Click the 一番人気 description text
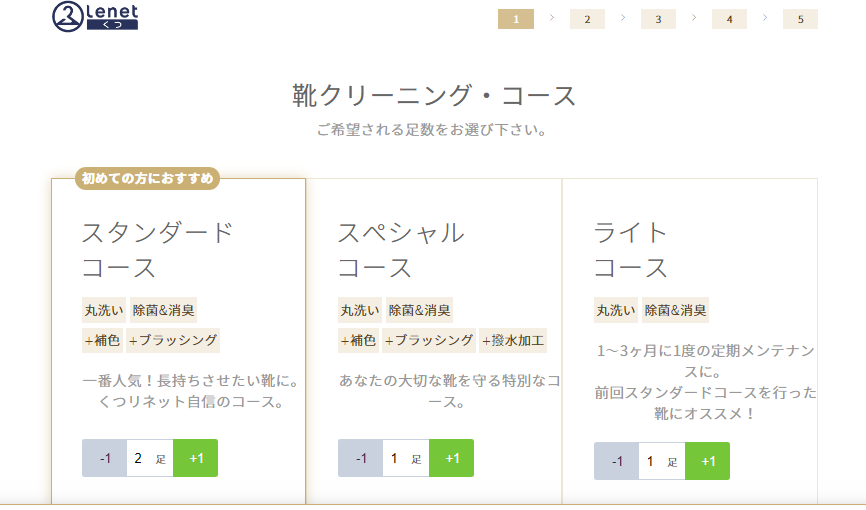 [x=191, y=391]
